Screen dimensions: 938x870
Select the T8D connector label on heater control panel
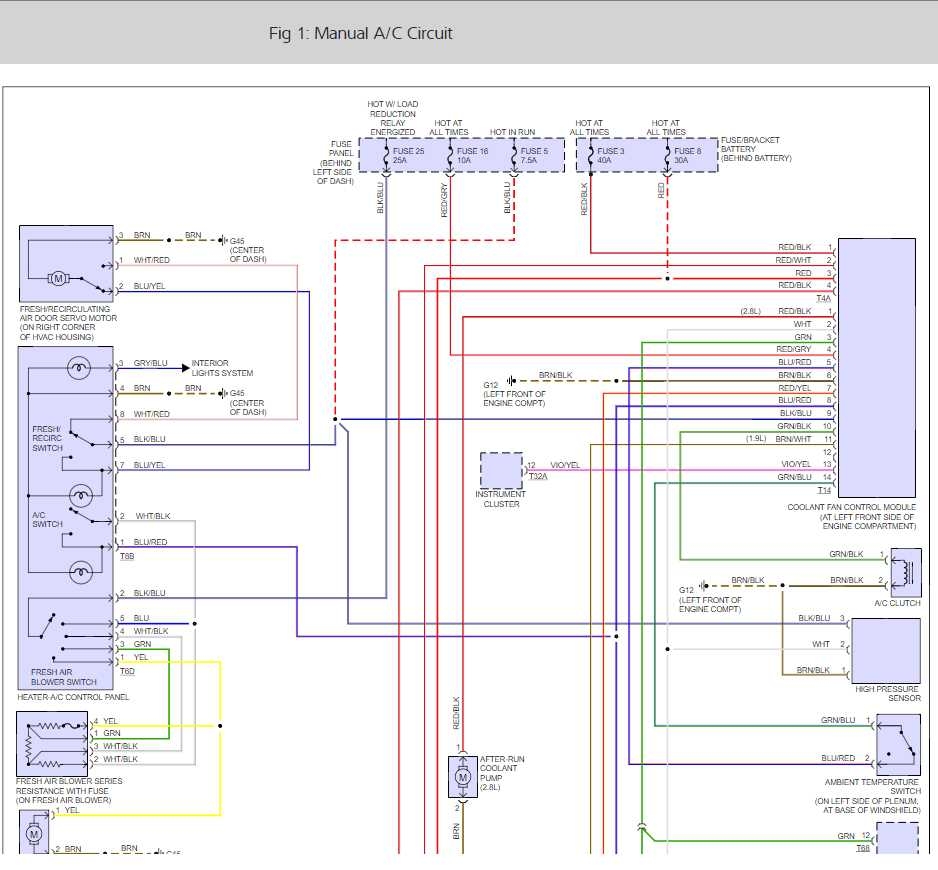[x=125, y=671]
